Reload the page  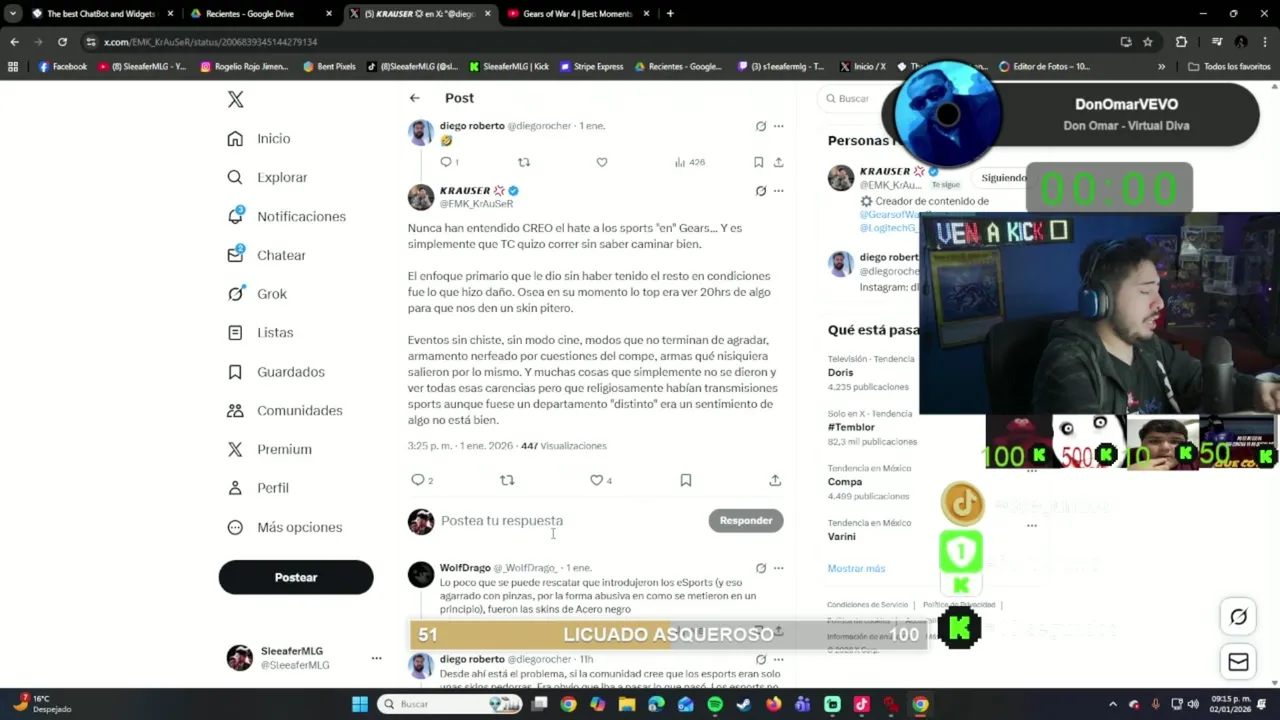(62, 42)
